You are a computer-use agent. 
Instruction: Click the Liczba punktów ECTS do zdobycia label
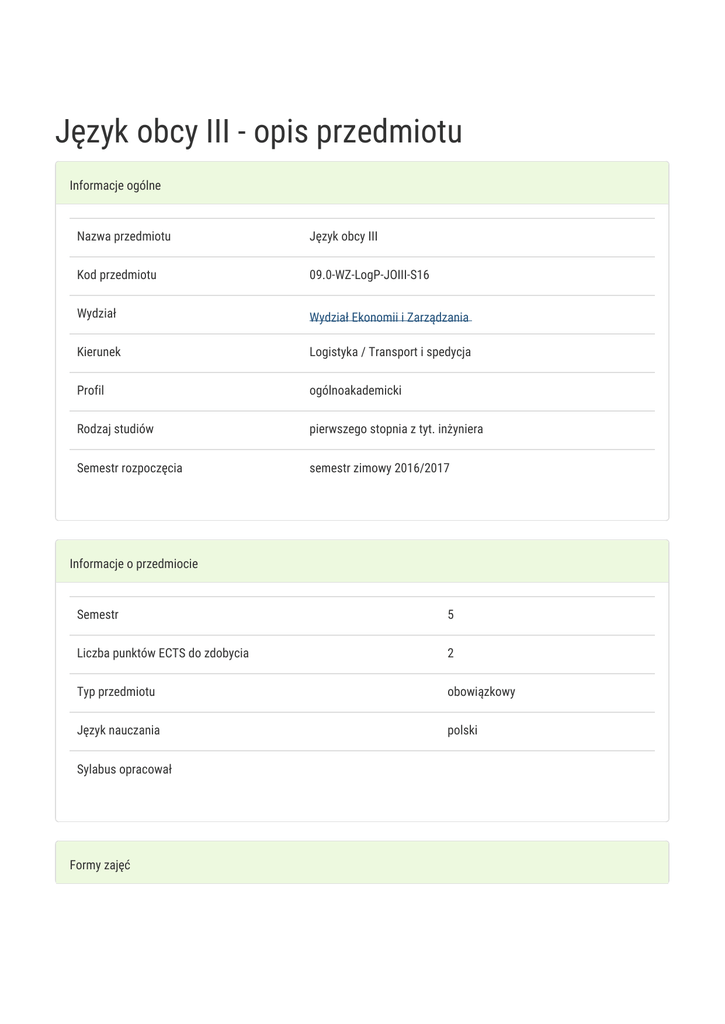click(x=163, y=653)
